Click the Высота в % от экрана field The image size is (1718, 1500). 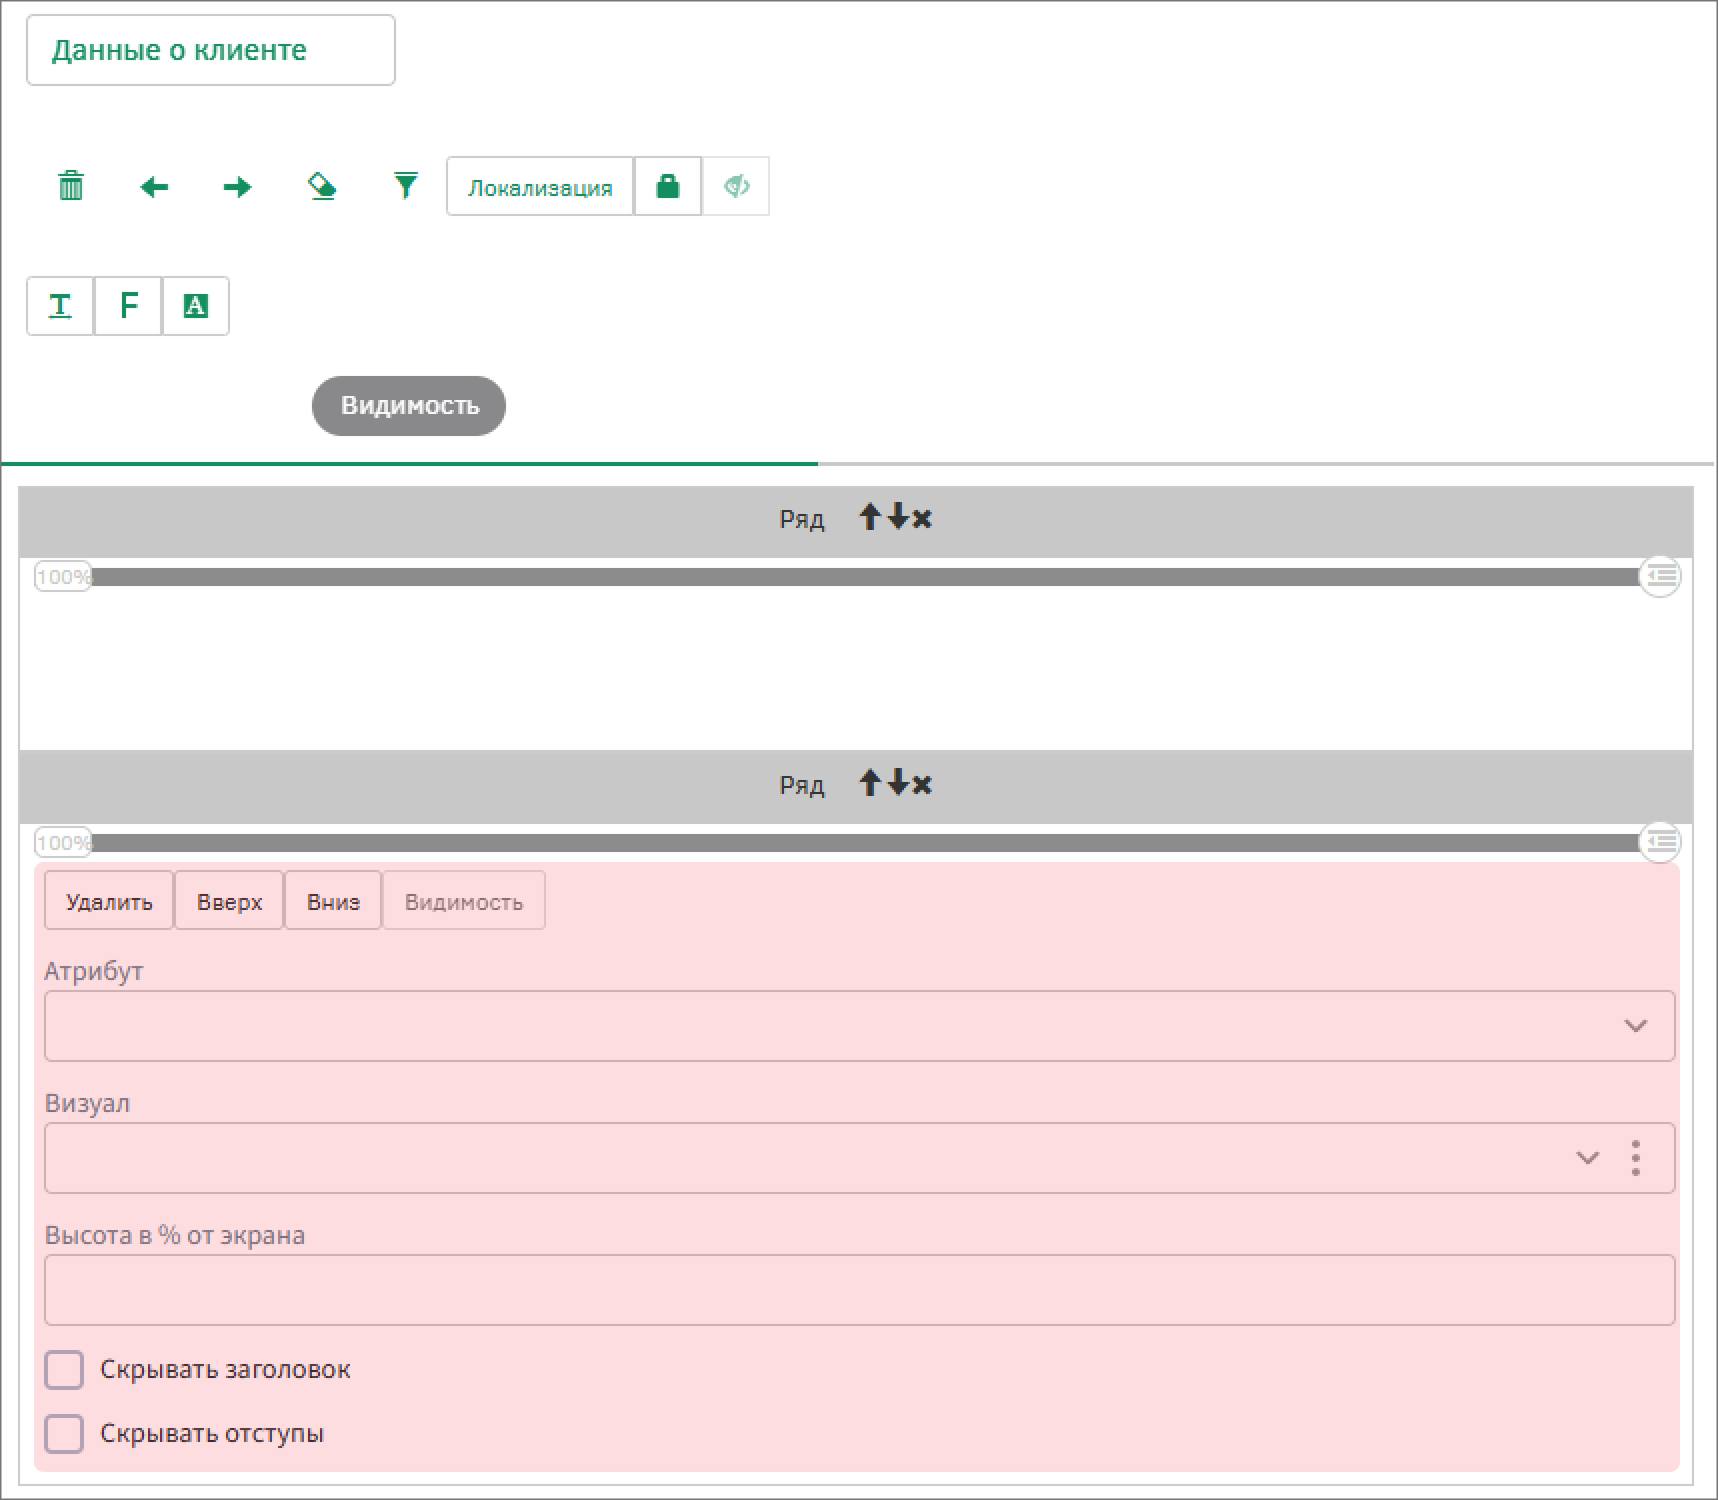pos(859,1290)
